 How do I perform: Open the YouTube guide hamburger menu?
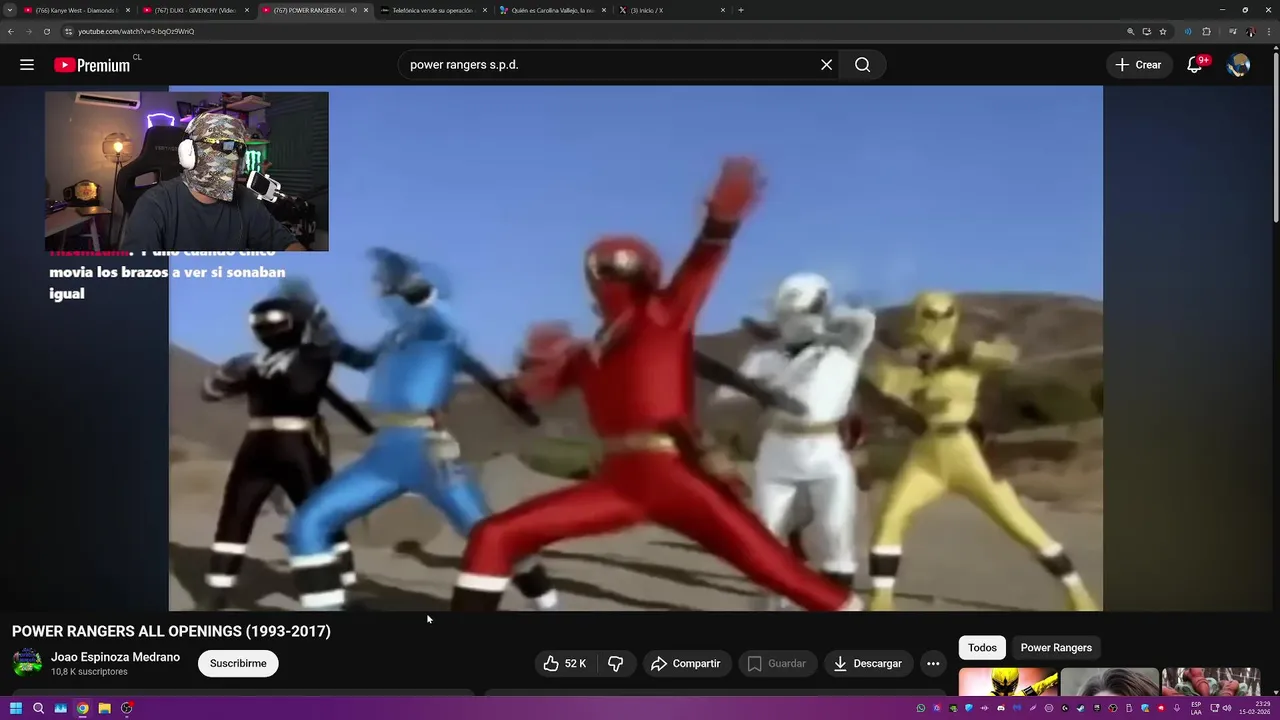tap(27, 65)
